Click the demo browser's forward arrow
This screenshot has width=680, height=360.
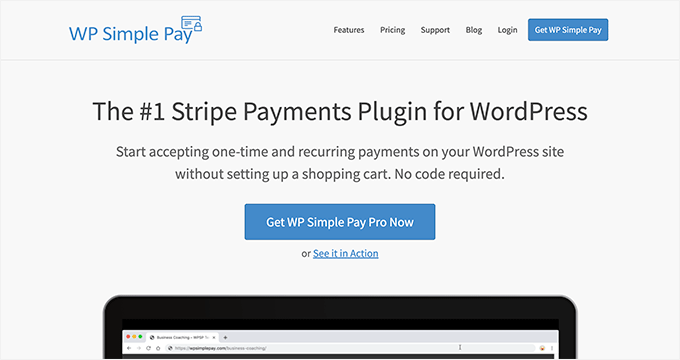[139, 348]
